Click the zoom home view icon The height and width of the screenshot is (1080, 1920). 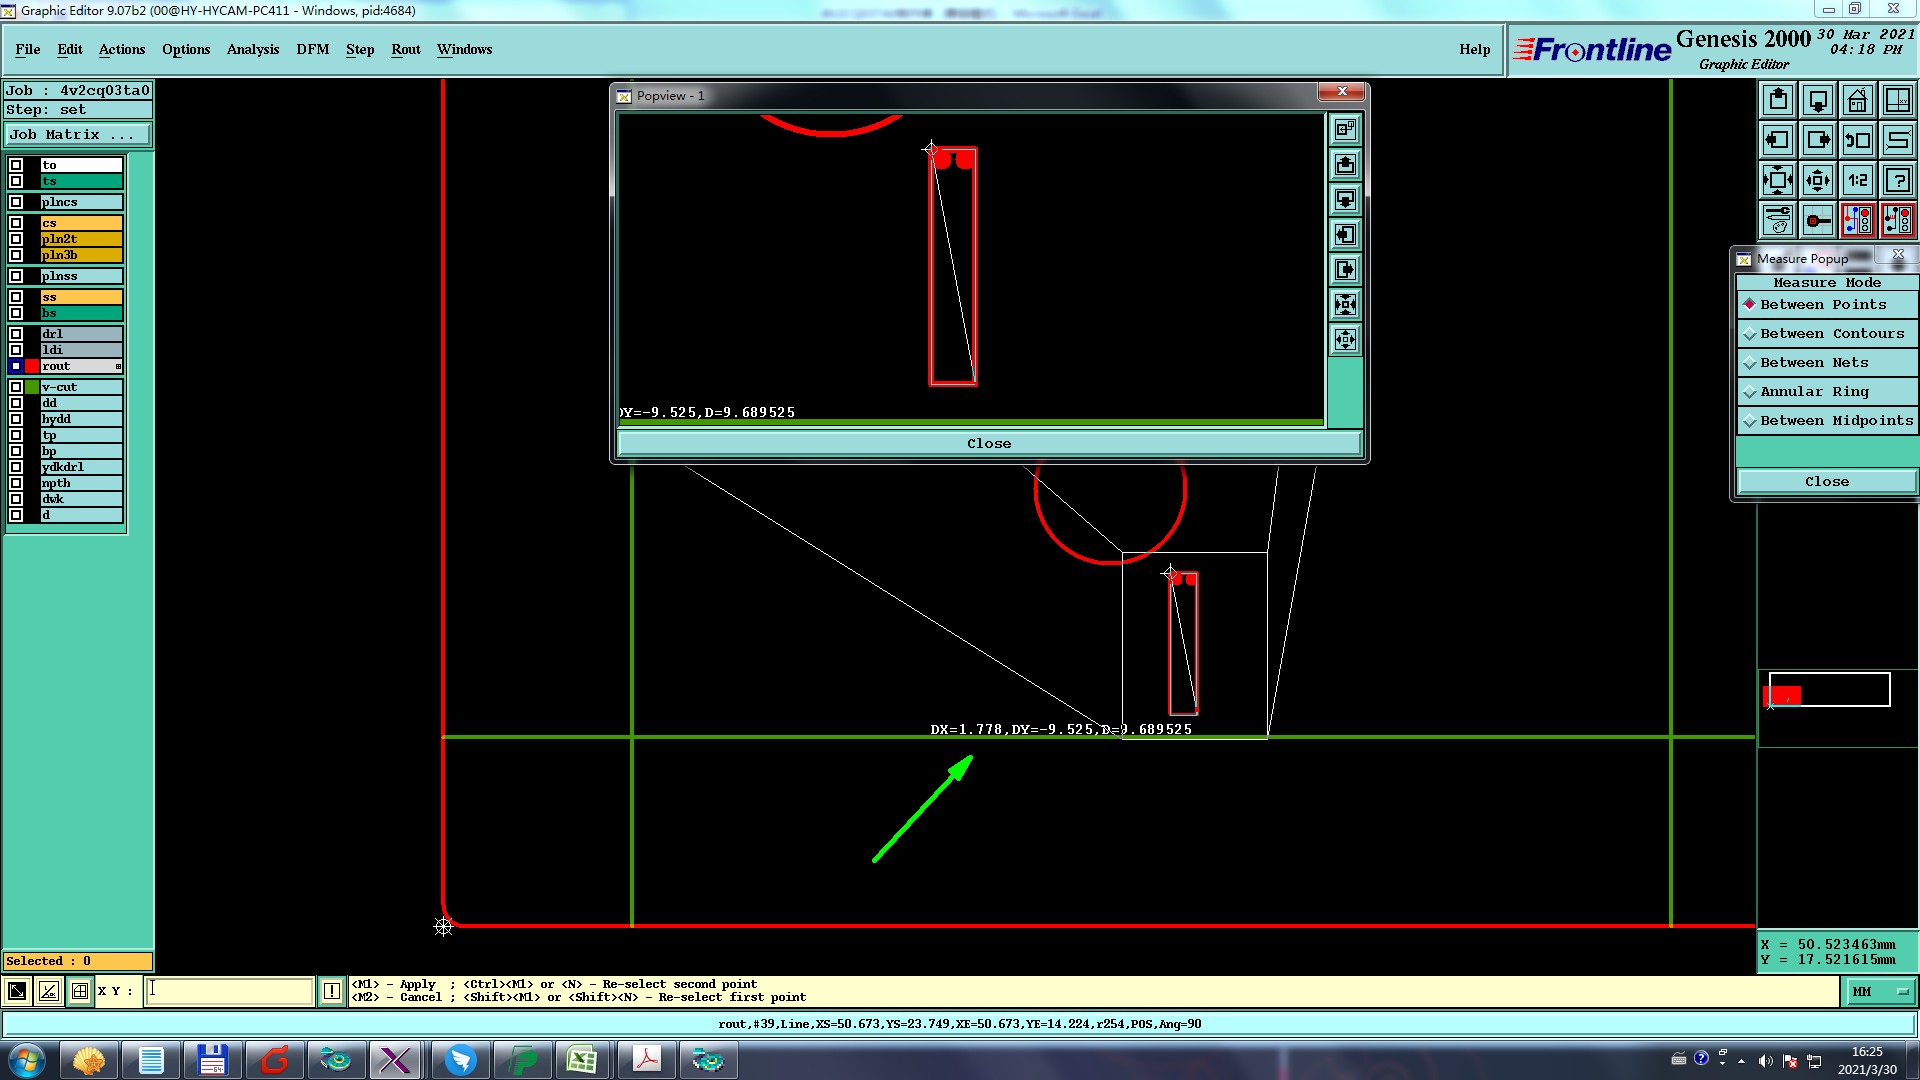coord(1857,100)
